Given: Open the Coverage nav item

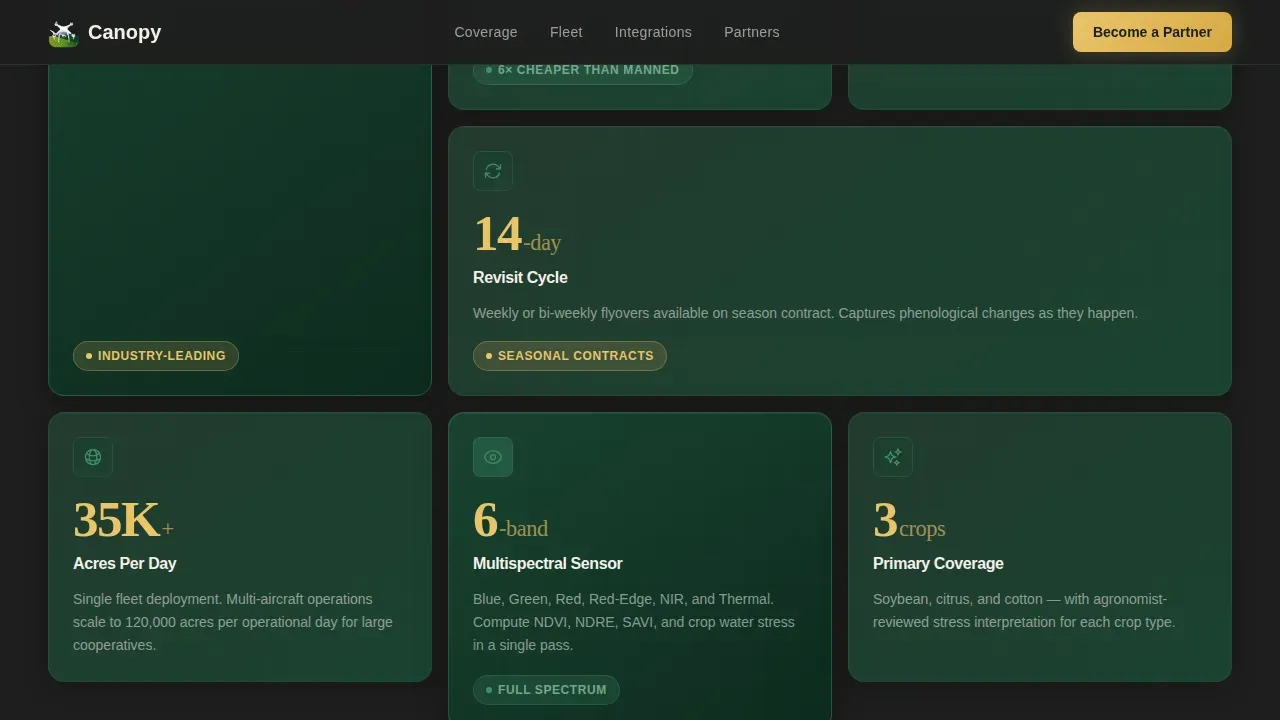Looking at the screenshot, I should [x=486, y=32].
